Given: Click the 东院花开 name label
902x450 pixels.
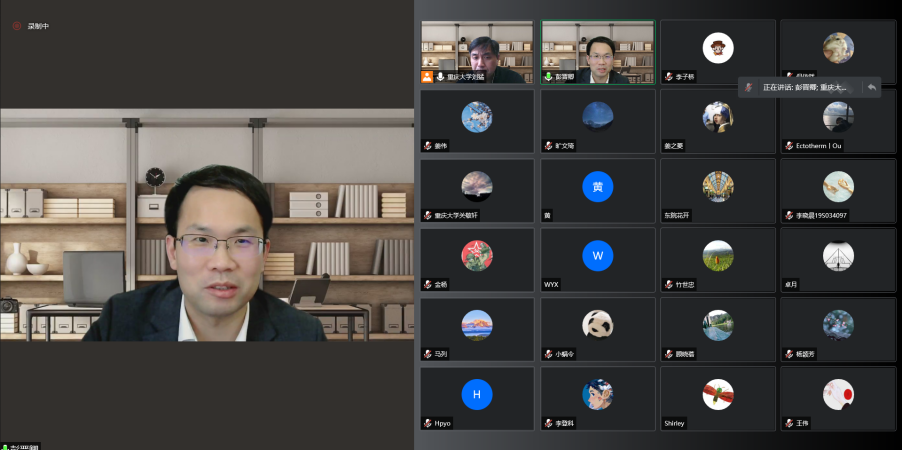Looking at the screenshot, I should [x=677, y=216].
